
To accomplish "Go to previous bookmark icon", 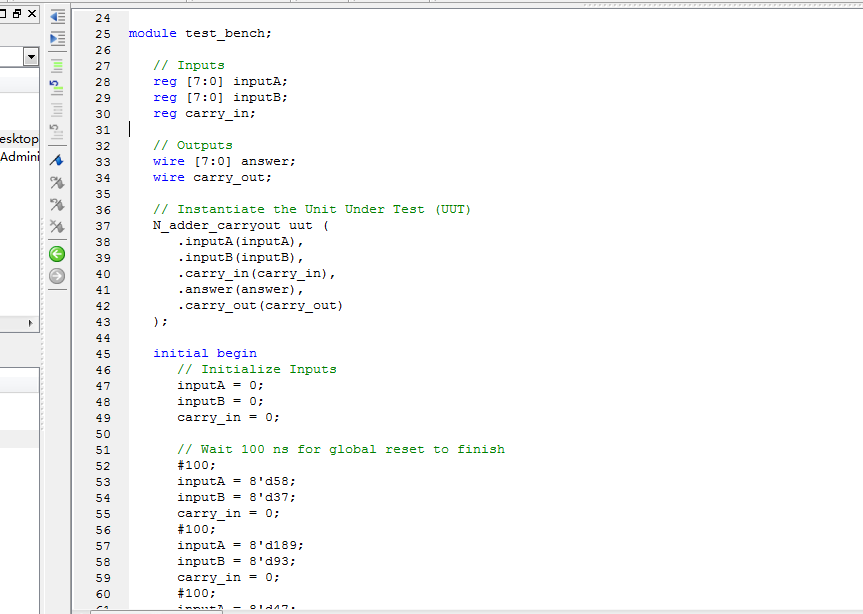I will coord(57,204).
